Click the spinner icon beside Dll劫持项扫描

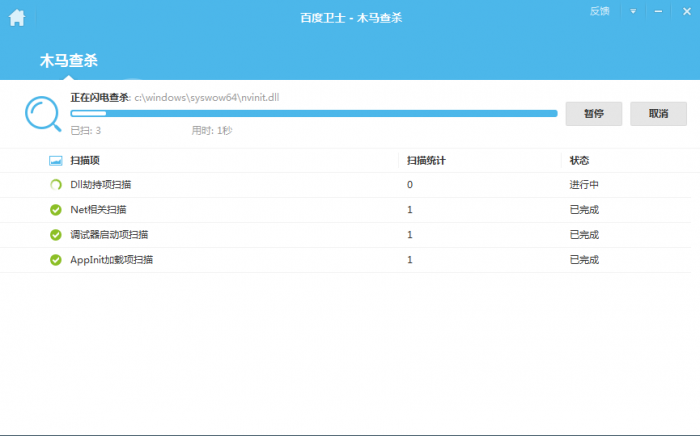[x=56, y=185]
